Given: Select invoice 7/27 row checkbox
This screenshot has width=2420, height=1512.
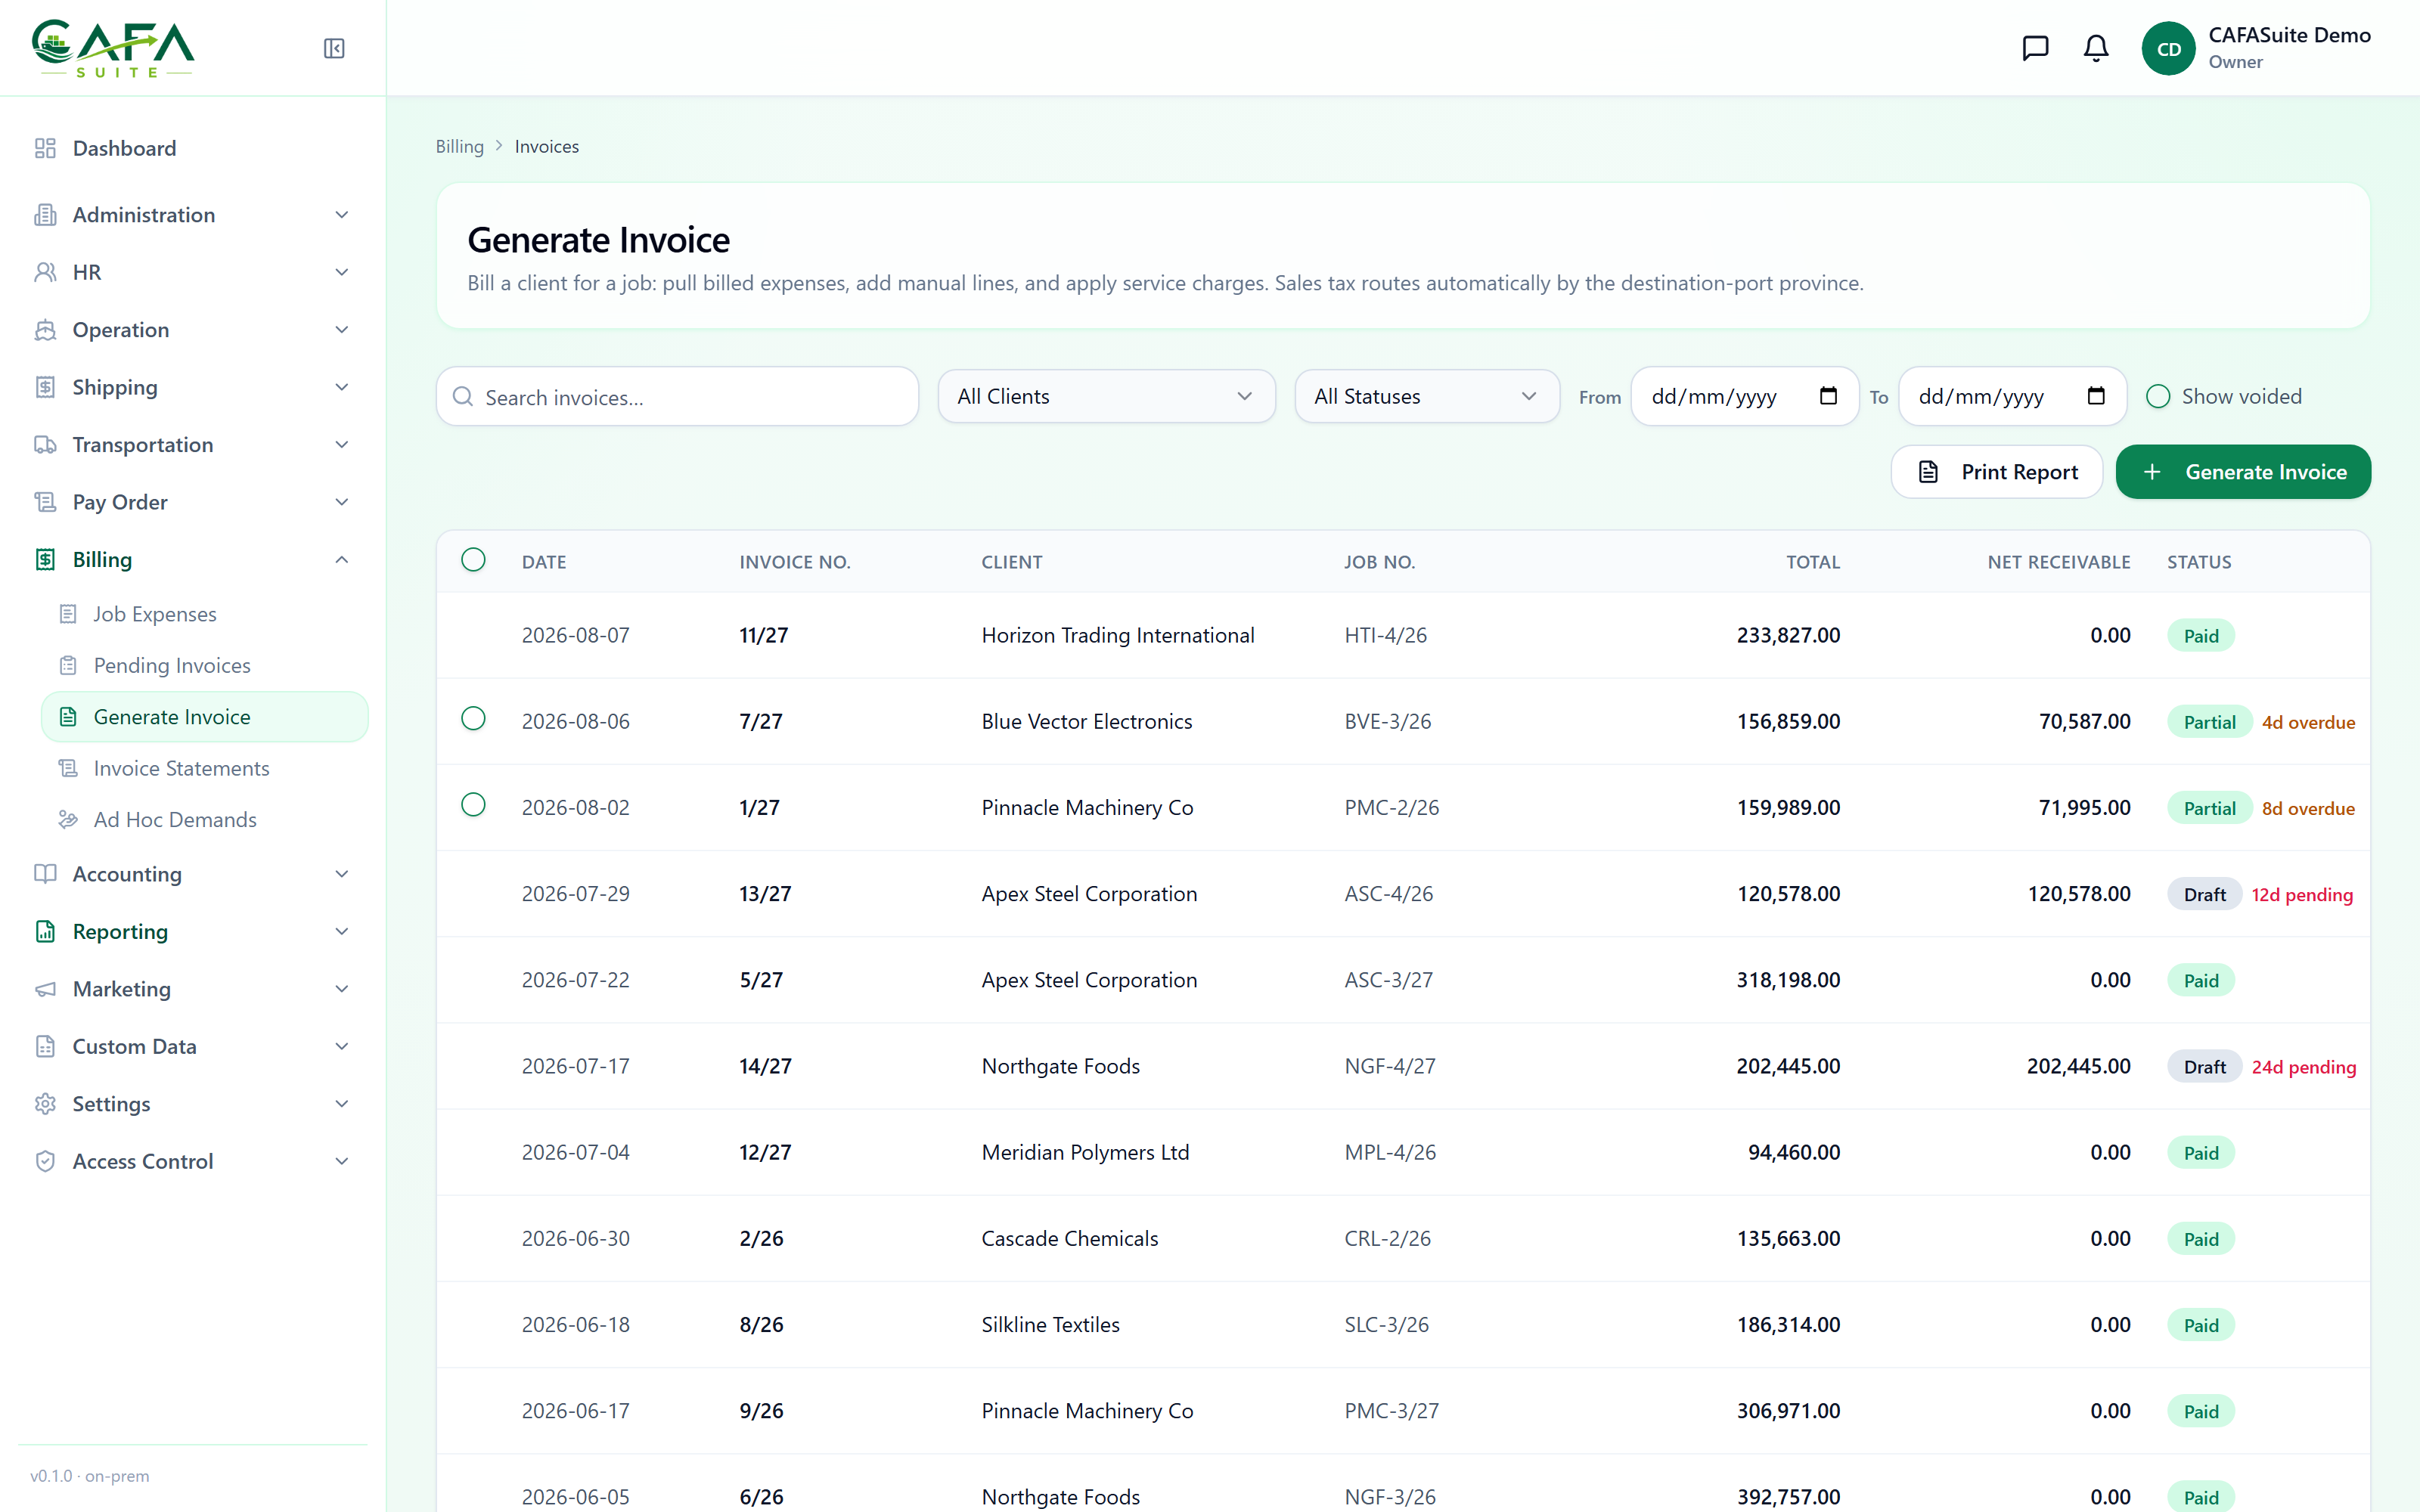Looking at the screenshot, I should click(473, 719).
